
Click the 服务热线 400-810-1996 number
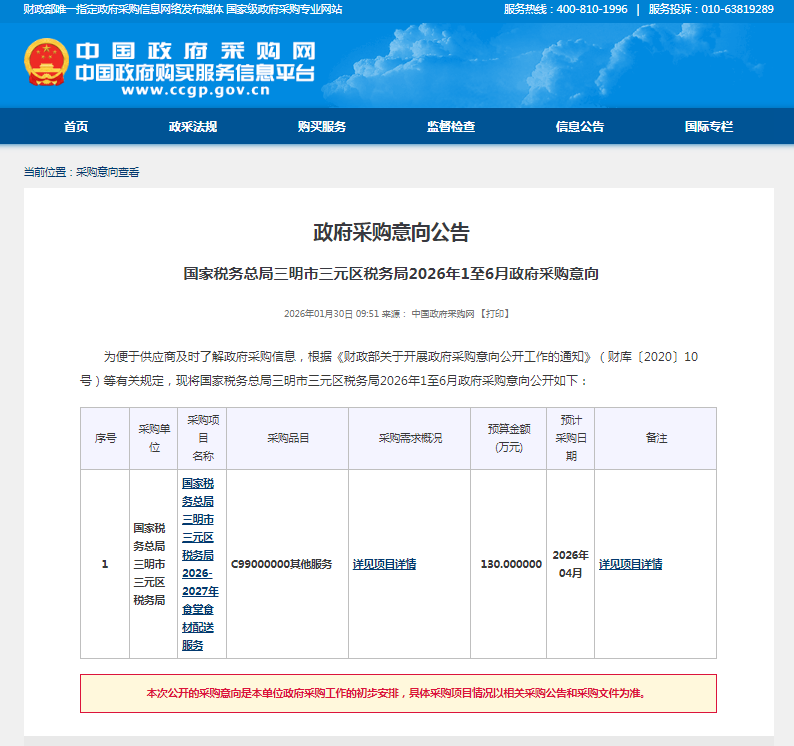(592, 9)
